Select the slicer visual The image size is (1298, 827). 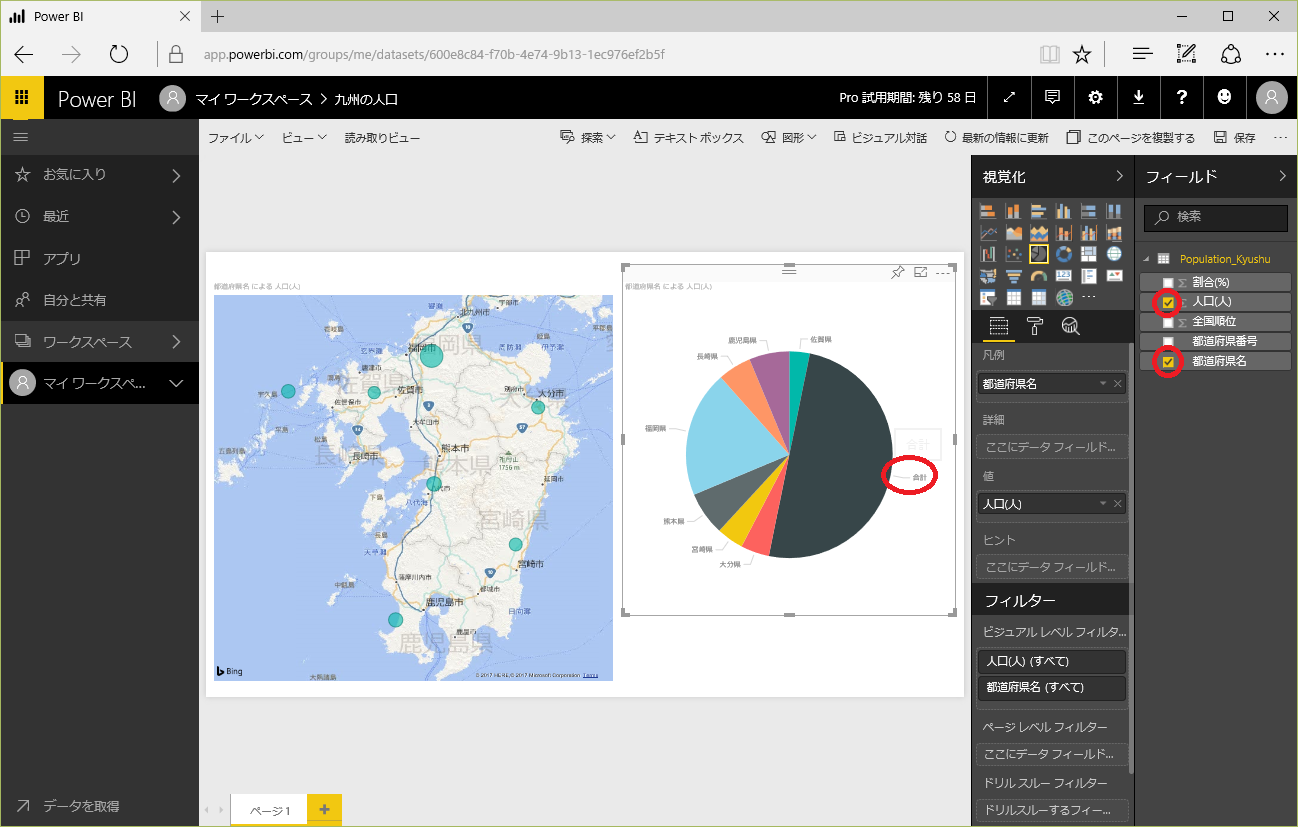tap(988, 297)
